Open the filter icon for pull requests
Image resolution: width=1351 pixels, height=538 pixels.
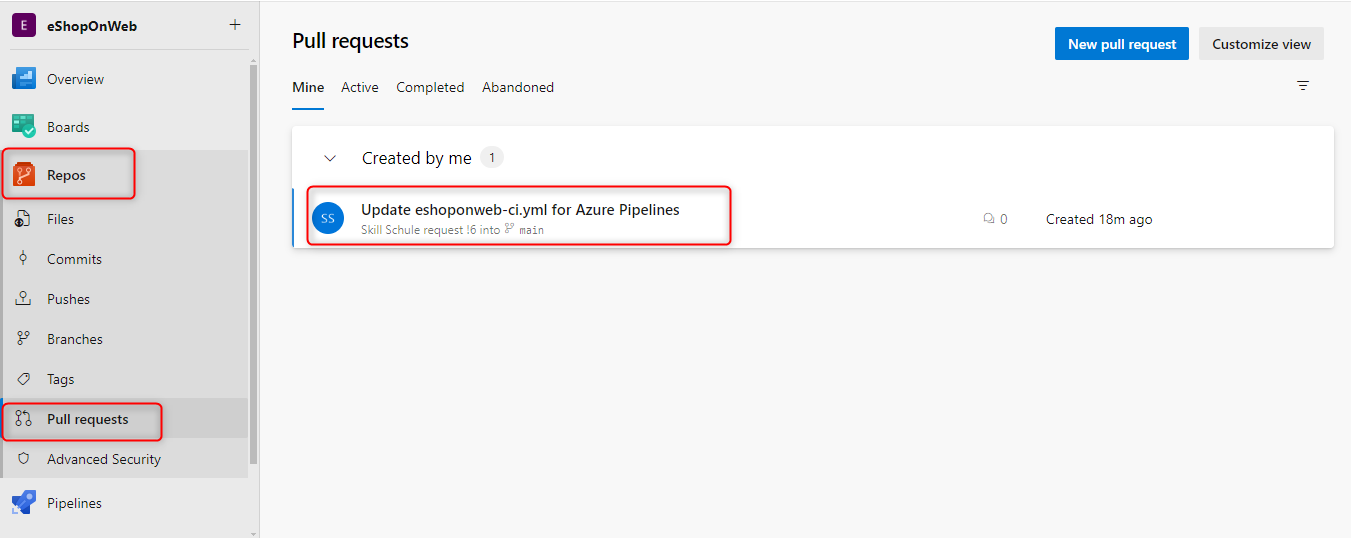pyautogui.click(x=1303, y=86)
